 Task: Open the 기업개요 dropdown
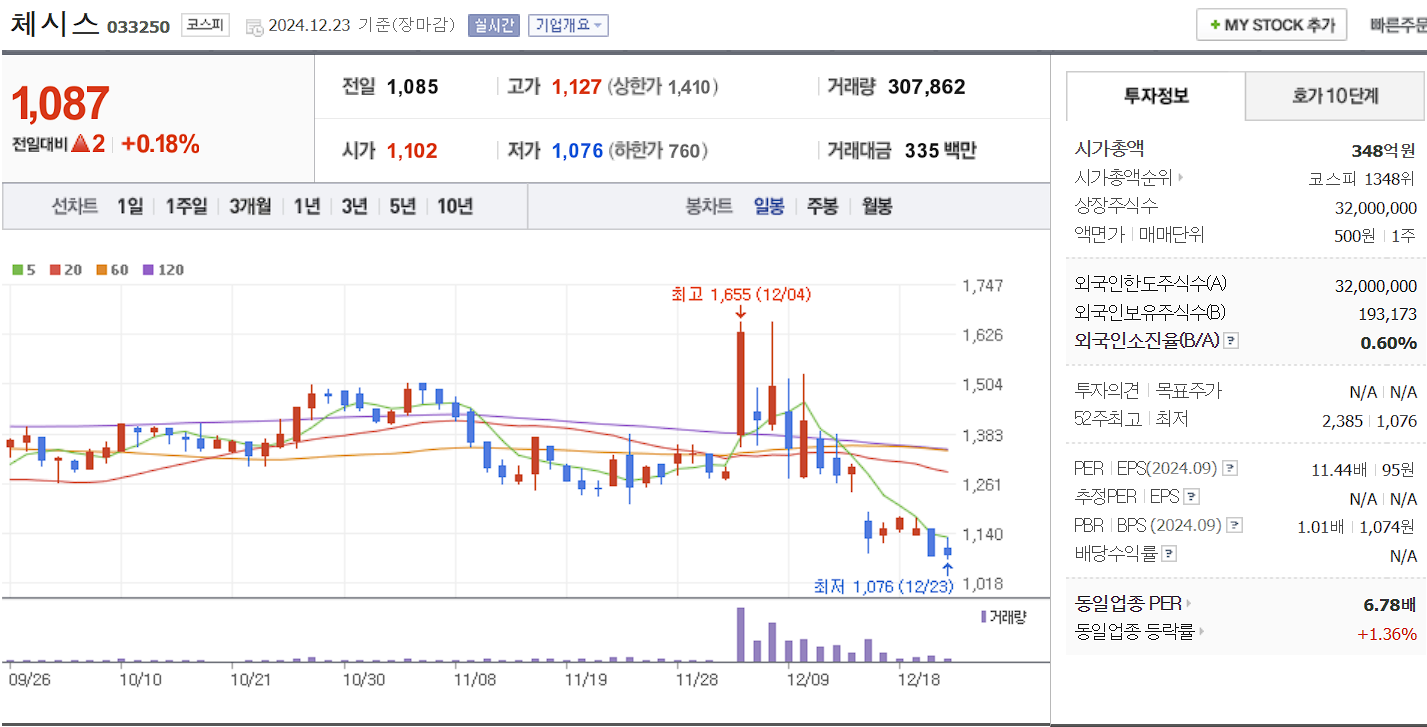(568, 24)
